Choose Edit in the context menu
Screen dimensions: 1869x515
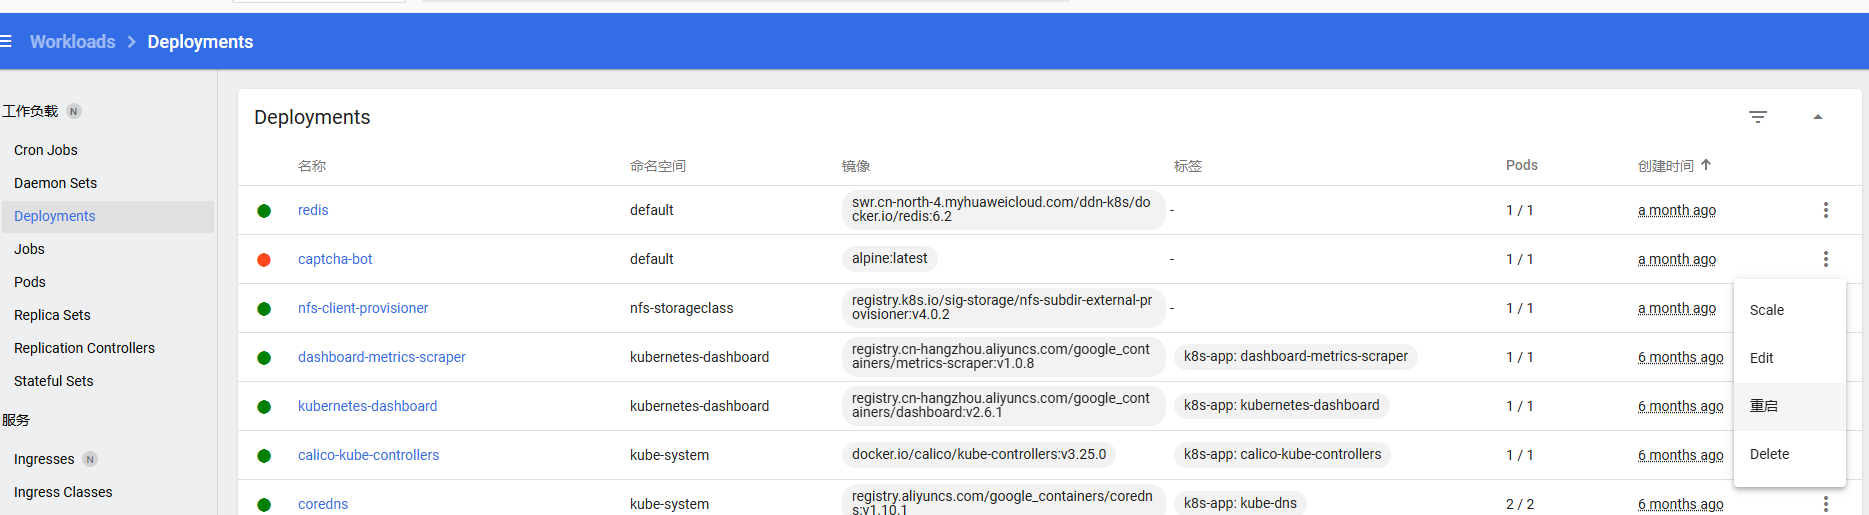[1762, 358]
